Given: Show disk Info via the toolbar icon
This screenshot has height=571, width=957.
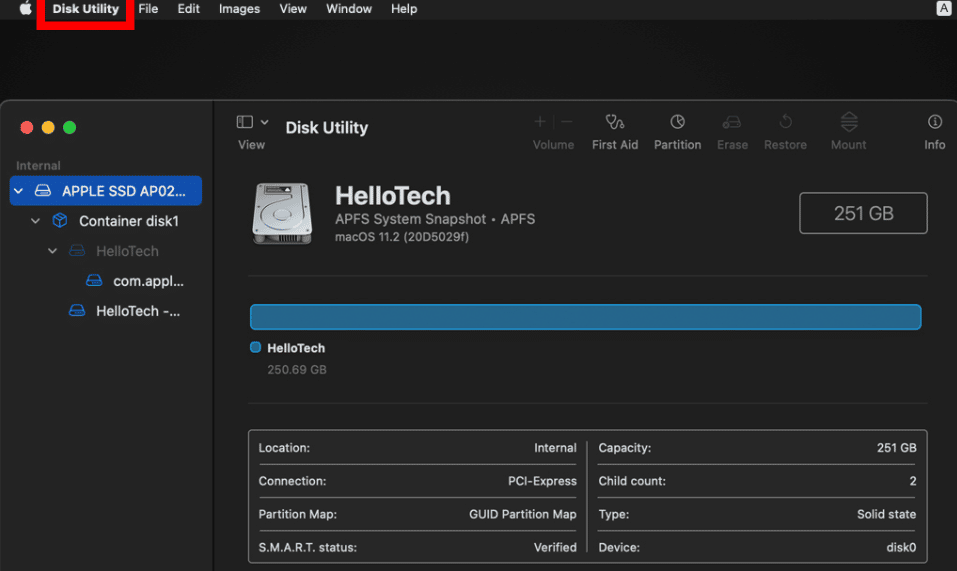Looking at the screenshot, I should (x=934, y=122).
